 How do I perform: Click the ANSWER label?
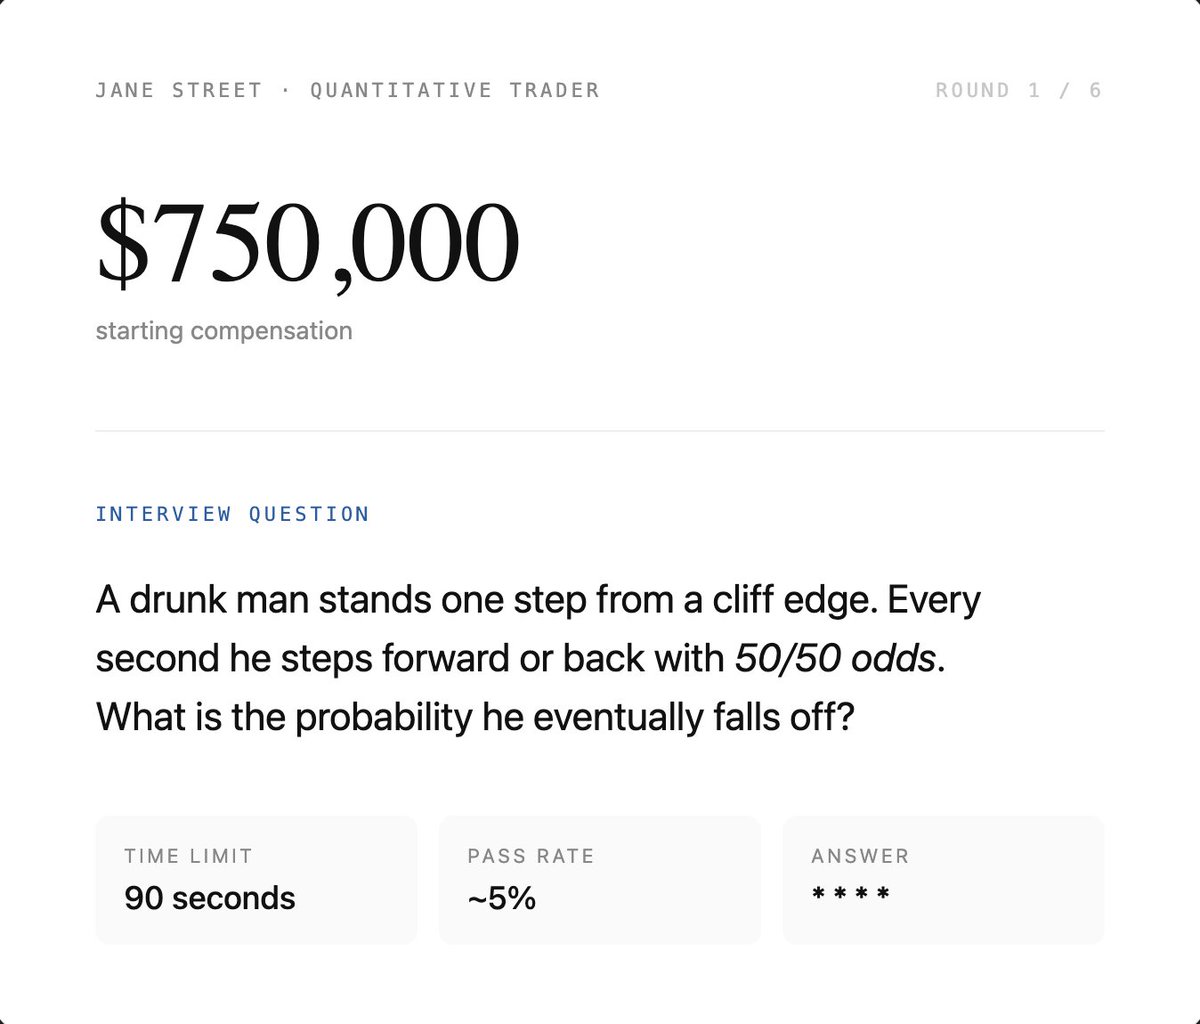click(x=861, y=857)
